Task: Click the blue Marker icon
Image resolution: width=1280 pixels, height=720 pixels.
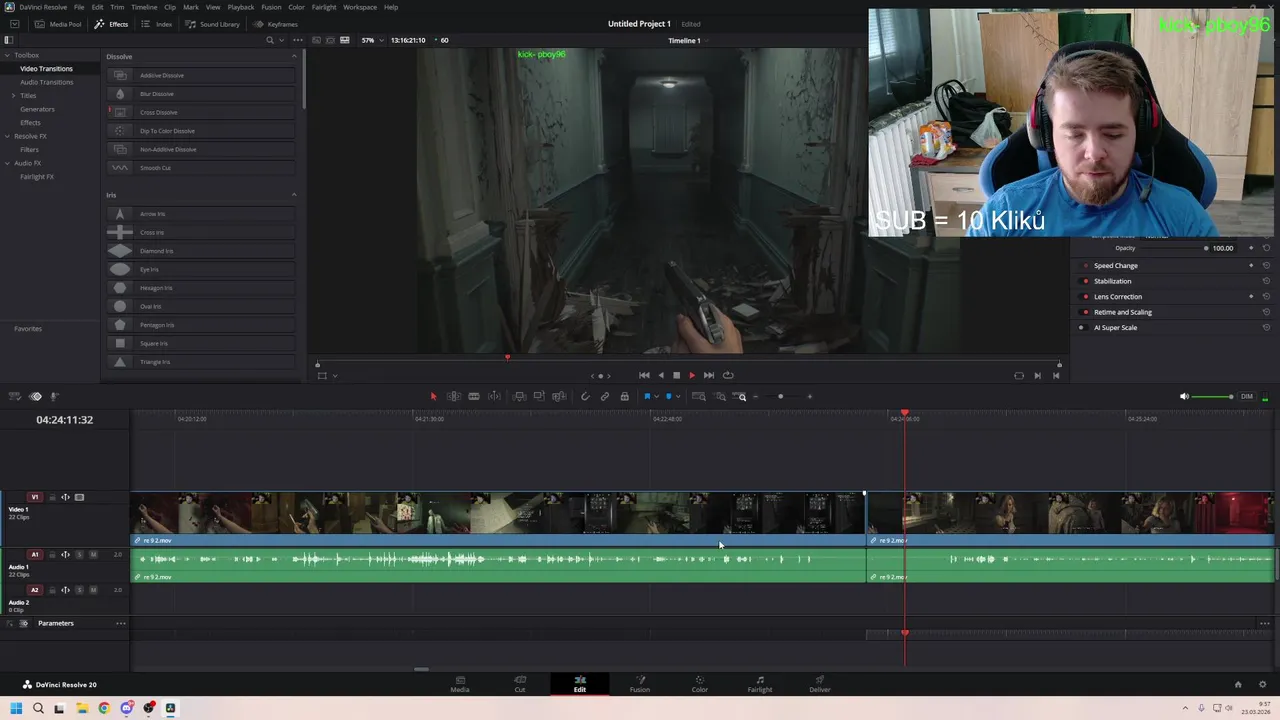Action: pyautogui.click(x=668, y=396)
